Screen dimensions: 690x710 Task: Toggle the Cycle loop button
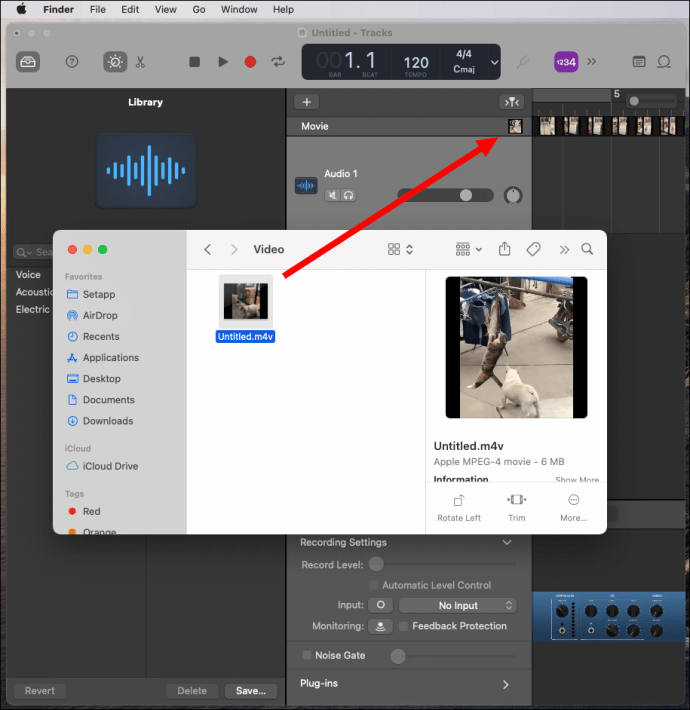coord(278,62)
